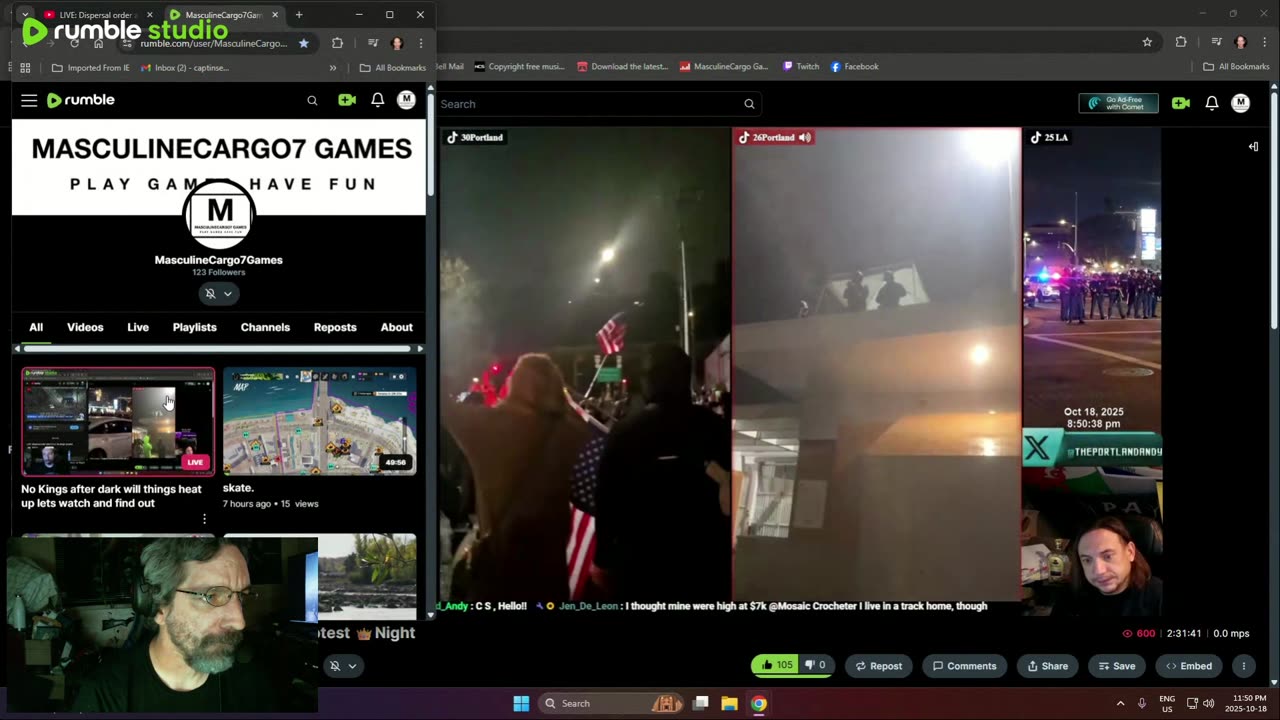Click search magnifier in background Rumble search
The image size is (1280, 720).
(749, 104)
